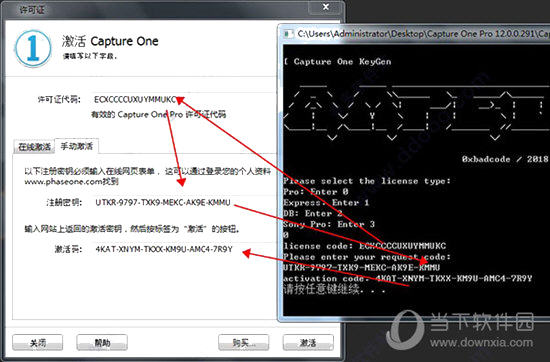550x362 pixels.
Task: Click the 购买... purchase button
Action: coord(244,342)
